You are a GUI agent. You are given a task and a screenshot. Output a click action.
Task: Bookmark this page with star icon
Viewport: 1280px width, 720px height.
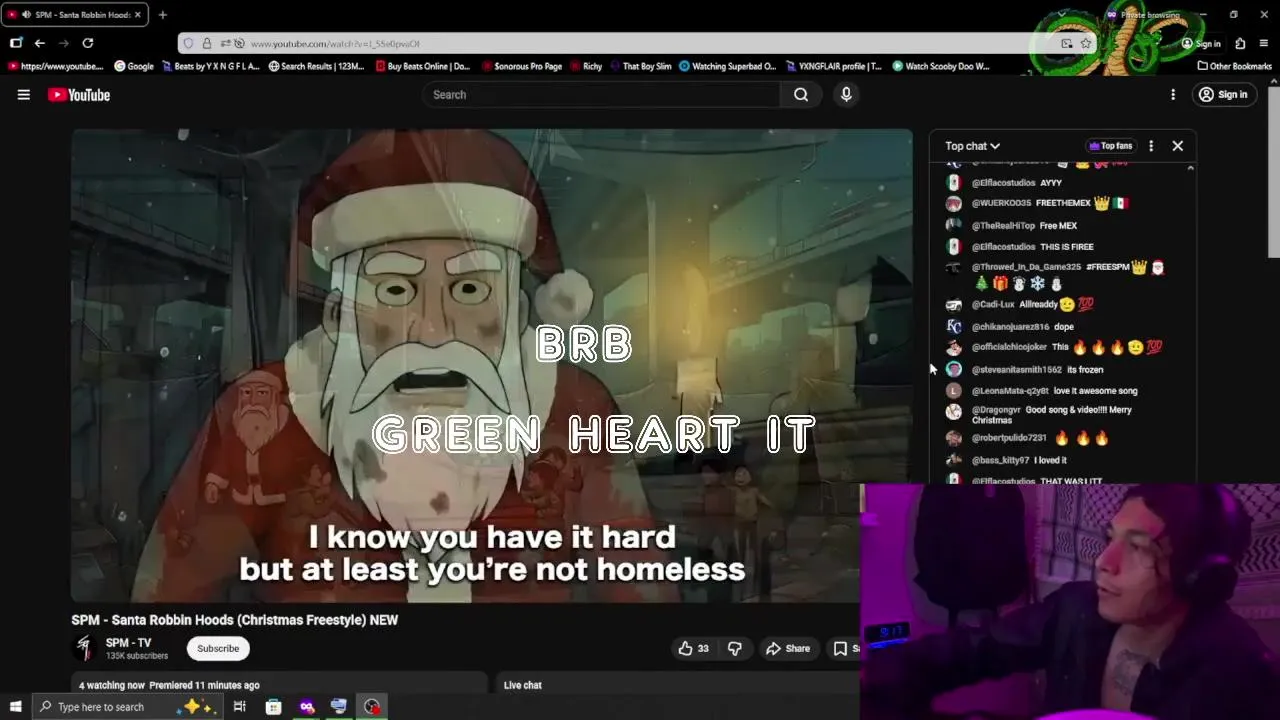point(1085,44)
